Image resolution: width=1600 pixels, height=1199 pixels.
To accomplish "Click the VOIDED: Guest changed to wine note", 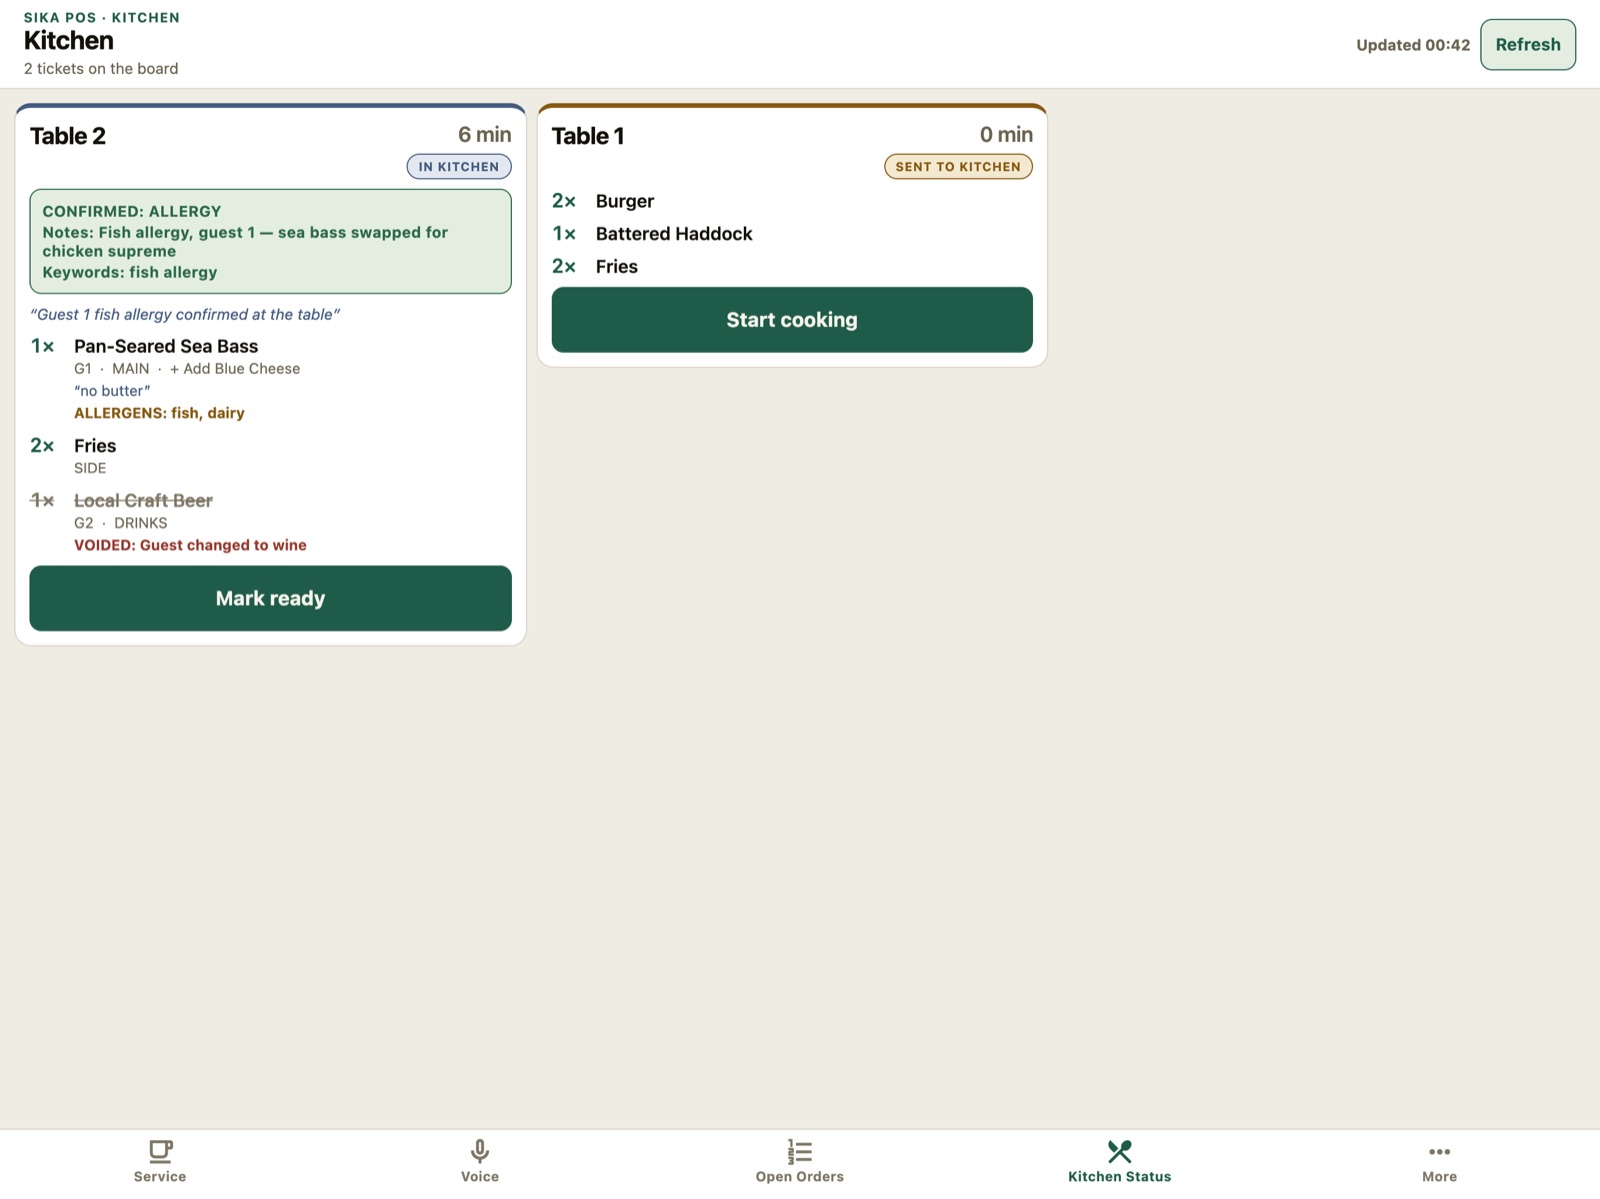I will pyautogui.click(x=190, y=545).
